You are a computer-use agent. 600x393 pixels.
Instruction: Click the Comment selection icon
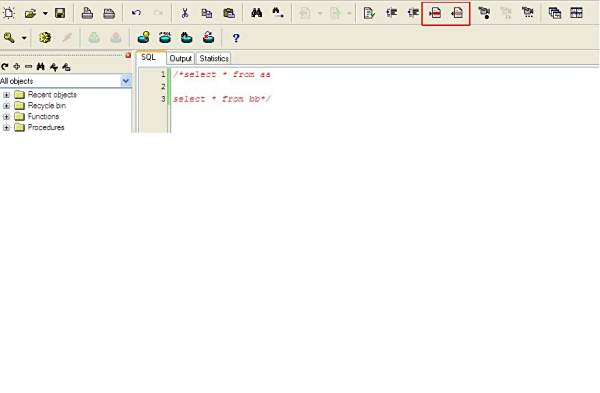pos(435,13)
